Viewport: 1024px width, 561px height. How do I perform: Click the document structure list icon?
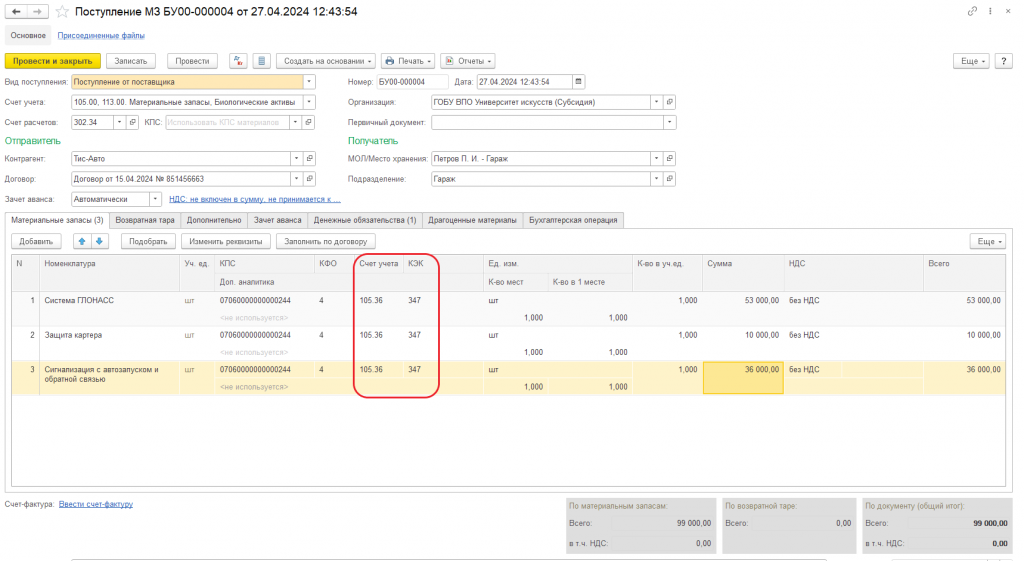261,61
